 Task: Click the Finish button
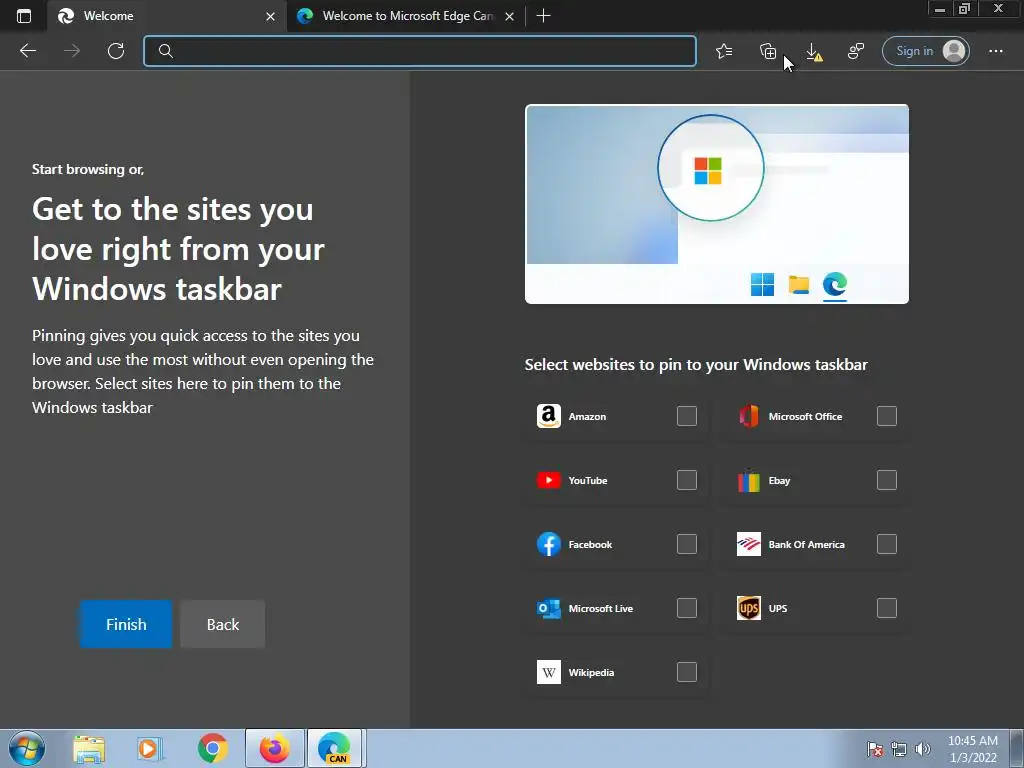click(x=126, y=624)
